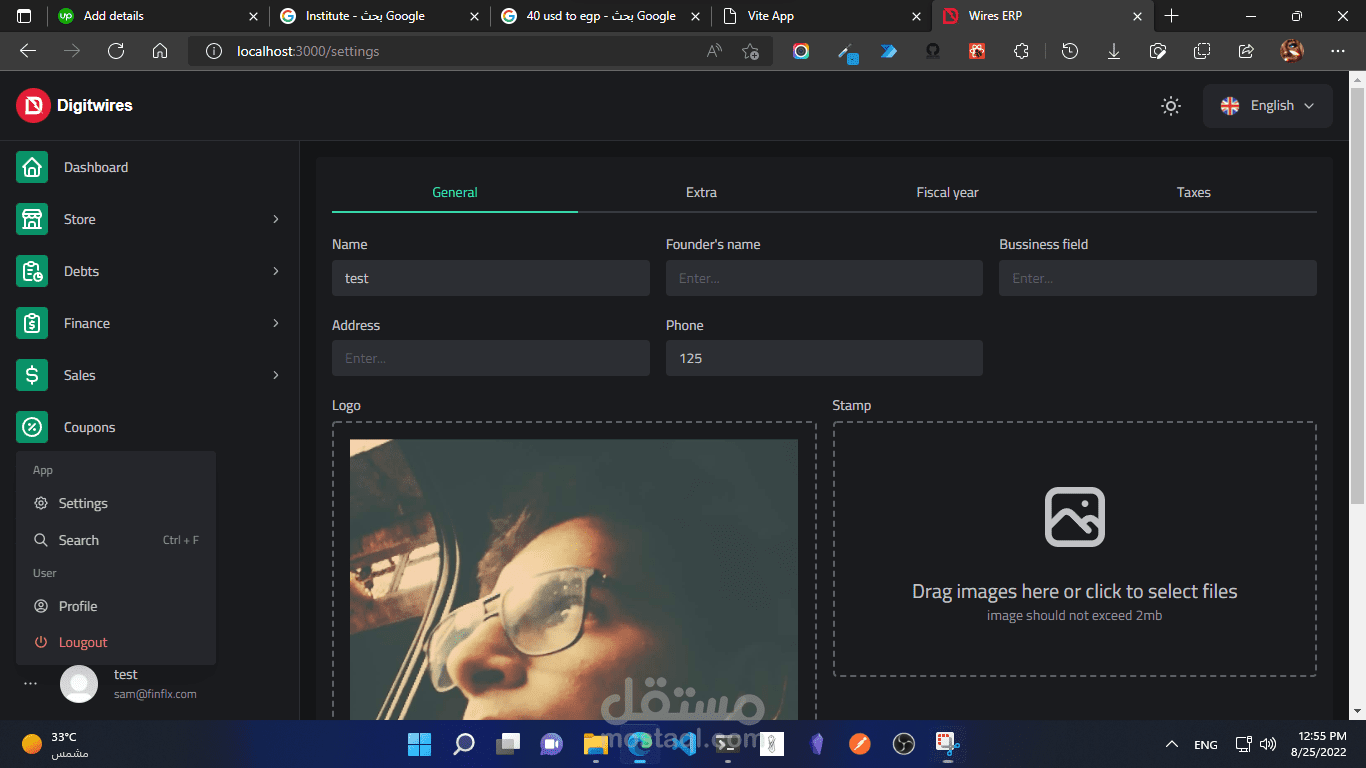Toggle light/dark theme sun icon
The image size is (1366, 768).
pyautogui.click(x=1171, y=106)
